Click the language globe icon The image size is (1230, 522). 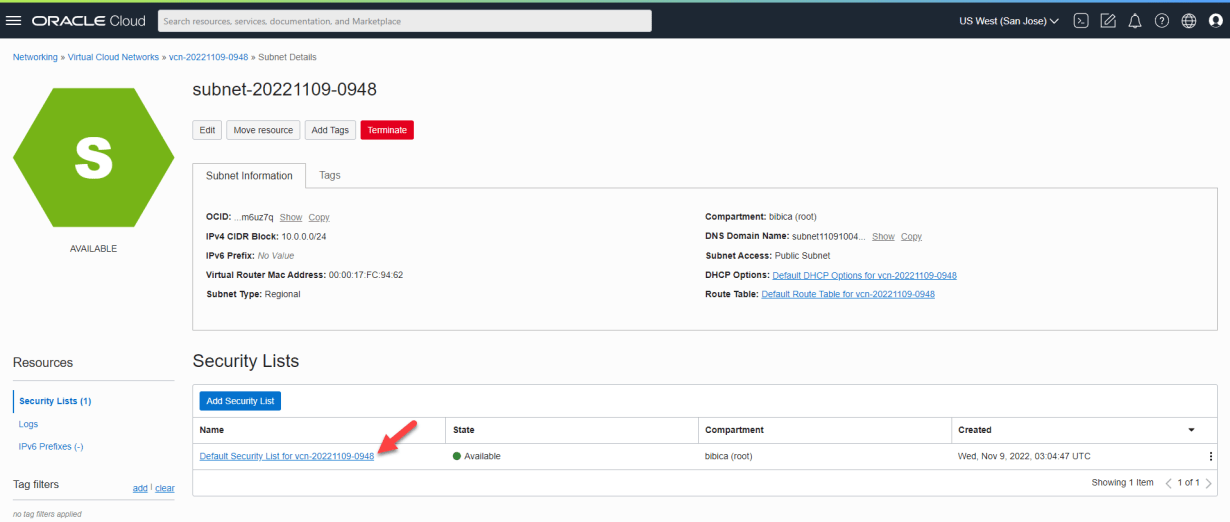coord(1189,21)
